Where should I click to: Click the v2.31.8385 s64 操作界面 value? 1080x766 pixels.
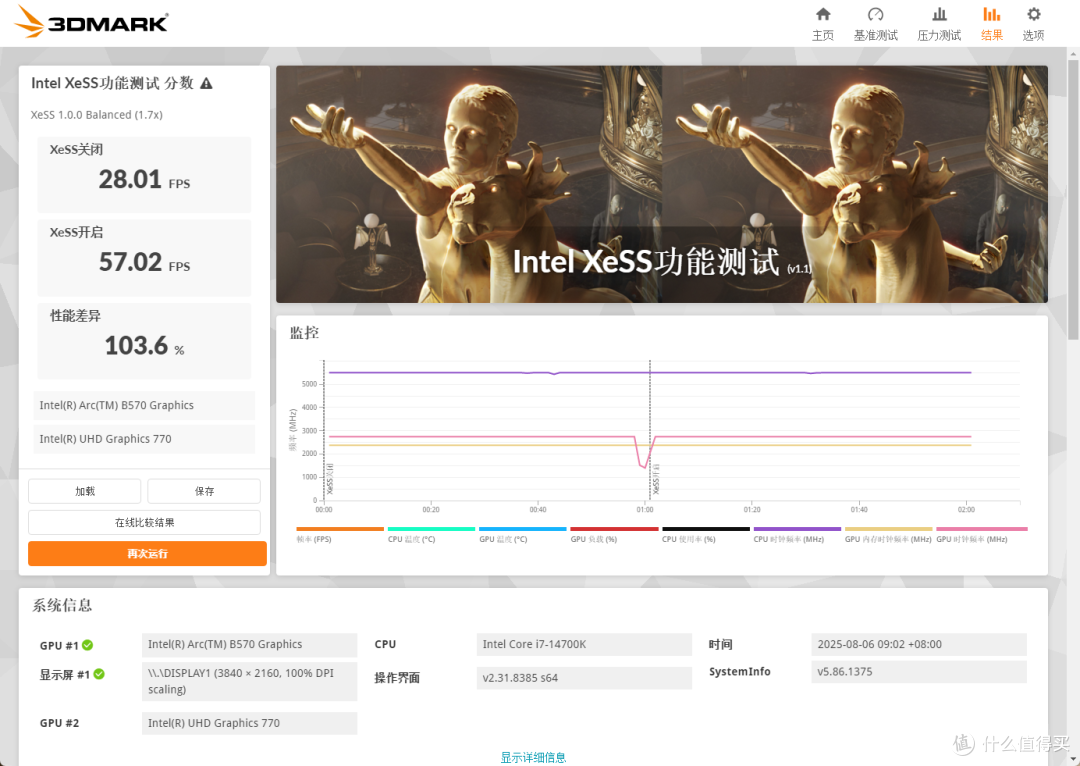coord(584,678)
